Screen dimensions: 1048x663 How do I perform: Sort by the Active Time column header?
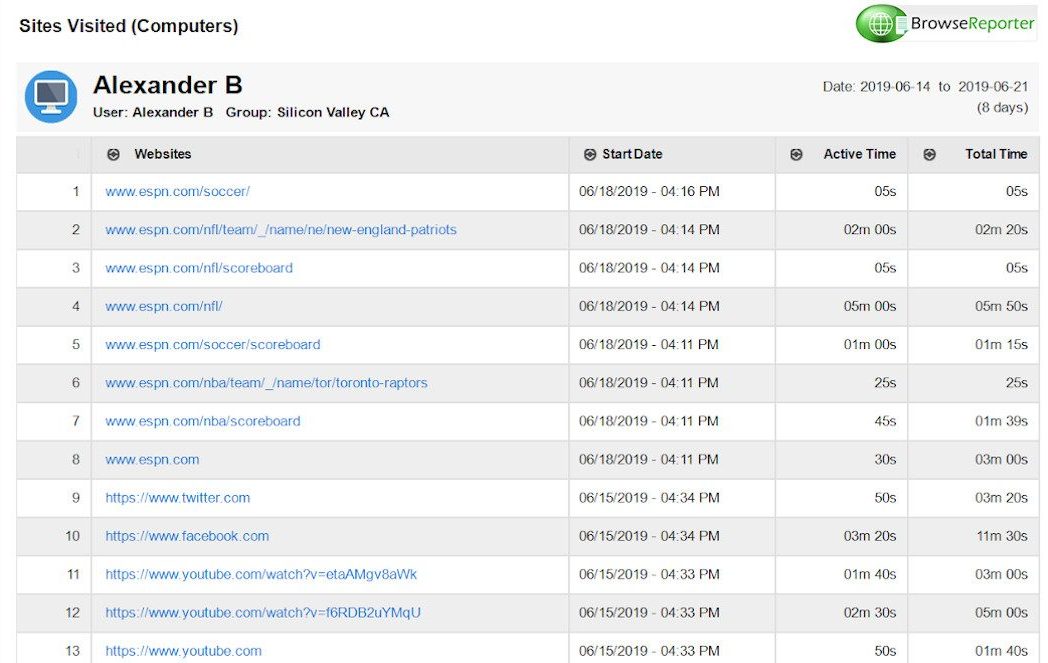coord(859,154)
